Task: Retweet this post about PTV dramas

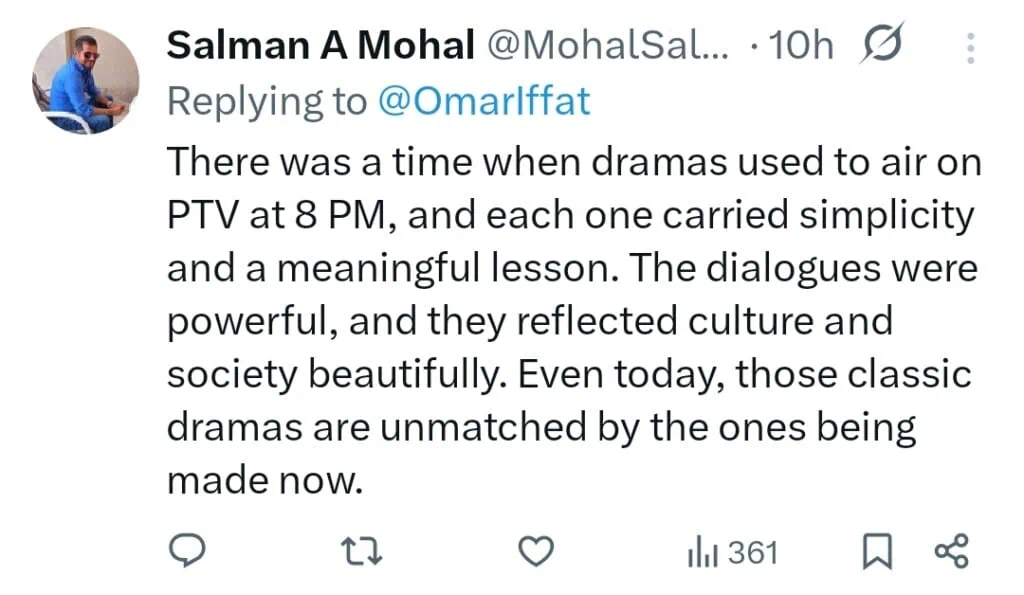Action: click(x=362, y=551)
